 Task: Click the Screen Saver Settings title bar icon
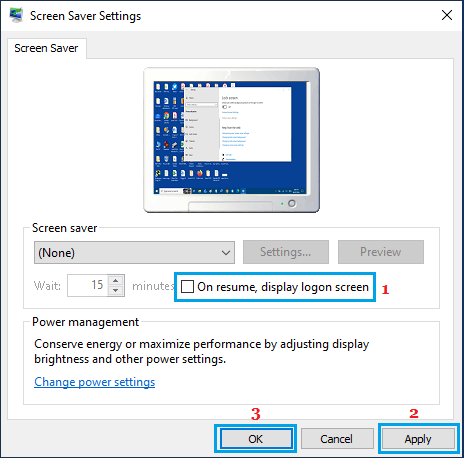16,15
